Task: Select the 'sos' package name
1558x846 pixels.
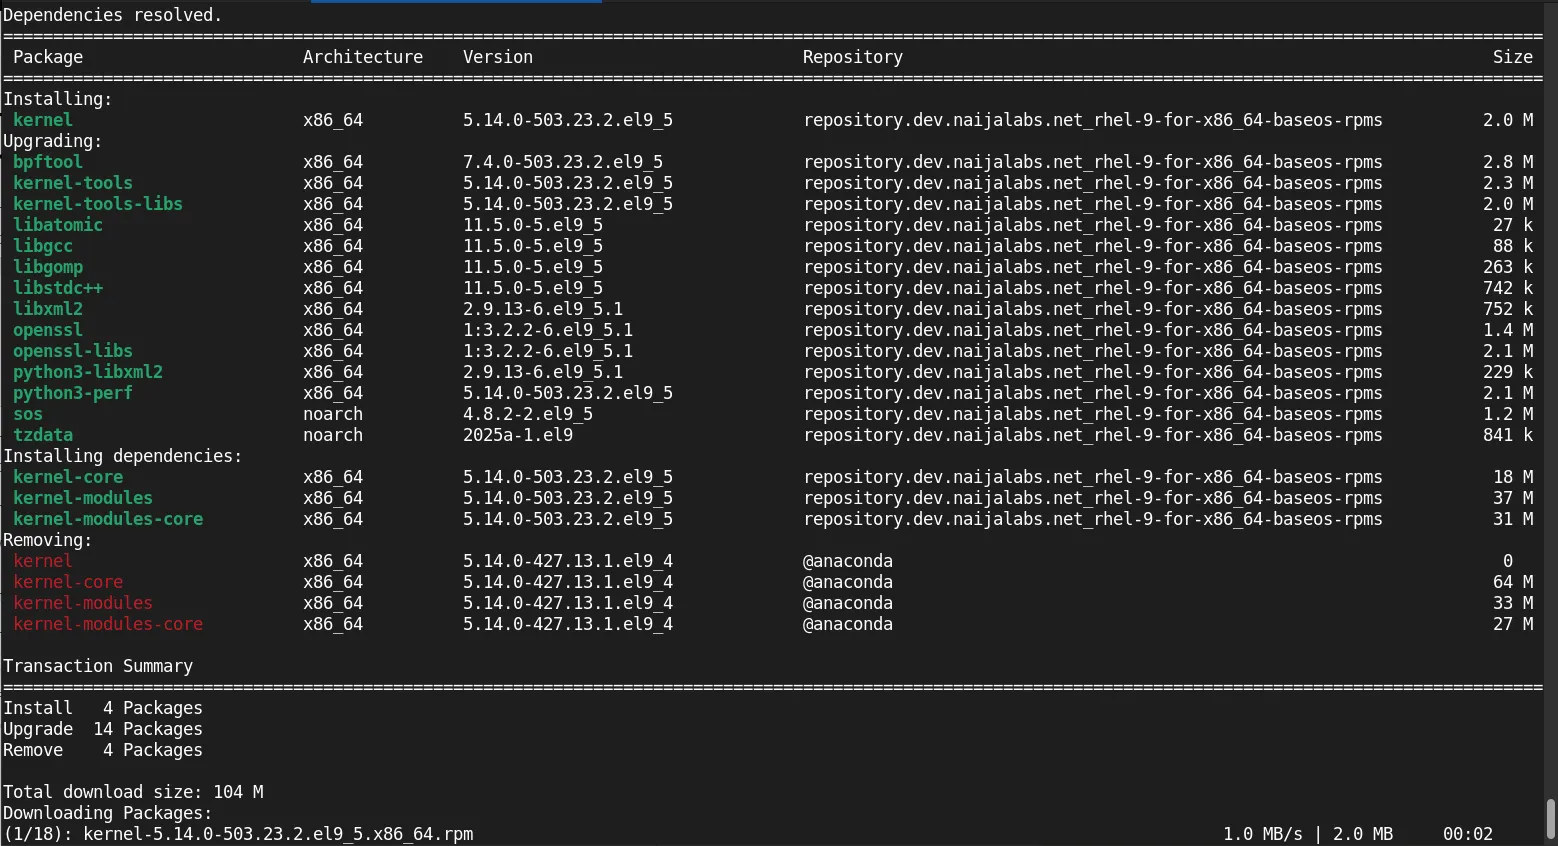Action: [x=28, y=414]
